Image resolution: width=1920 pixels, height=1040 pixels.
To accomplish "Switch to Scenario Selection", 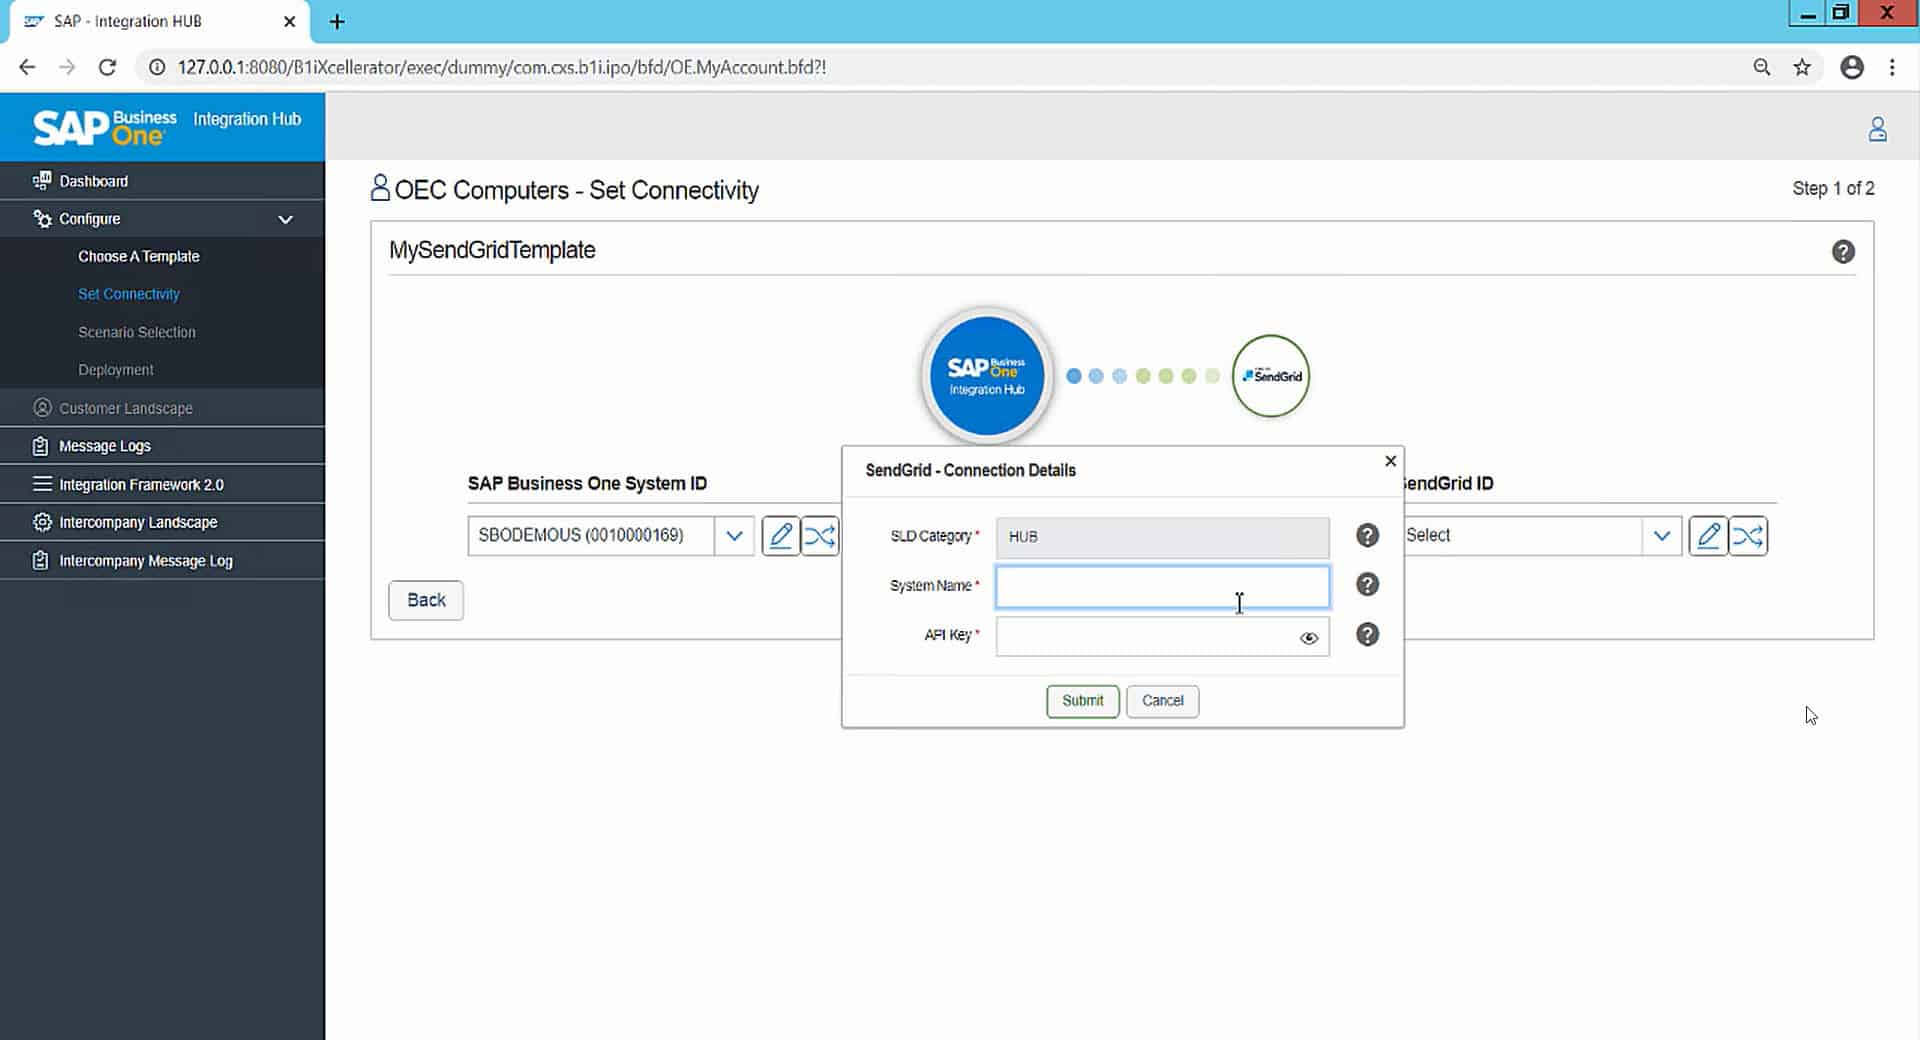I will (x=137, y=332).
